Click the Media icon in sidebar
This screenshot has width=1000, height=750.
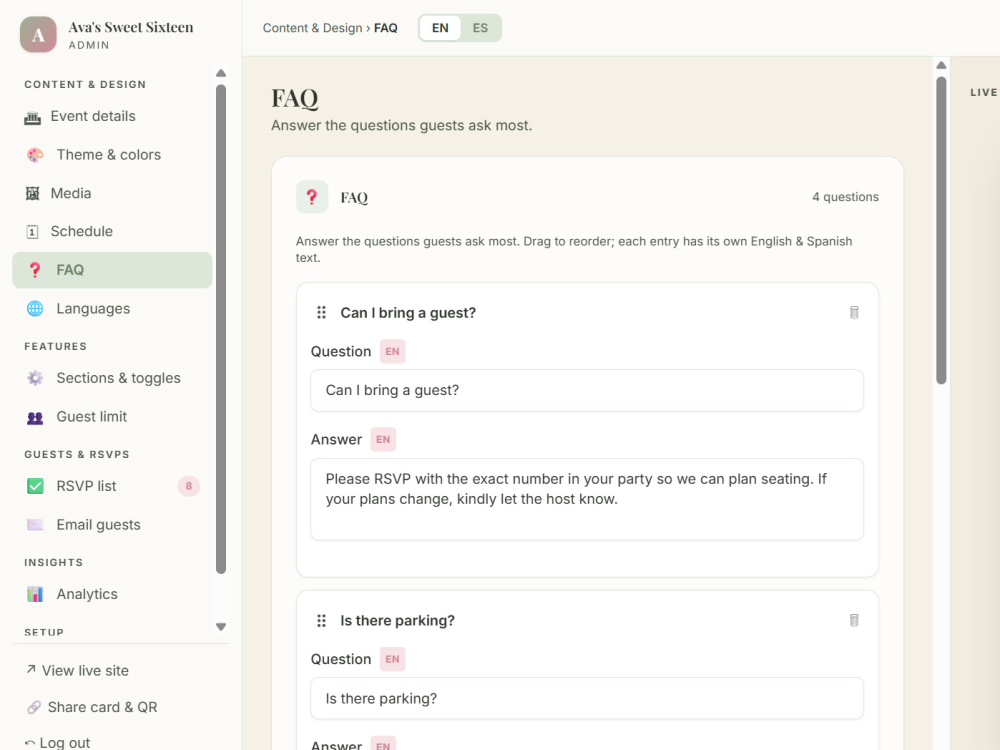(33, 193)
